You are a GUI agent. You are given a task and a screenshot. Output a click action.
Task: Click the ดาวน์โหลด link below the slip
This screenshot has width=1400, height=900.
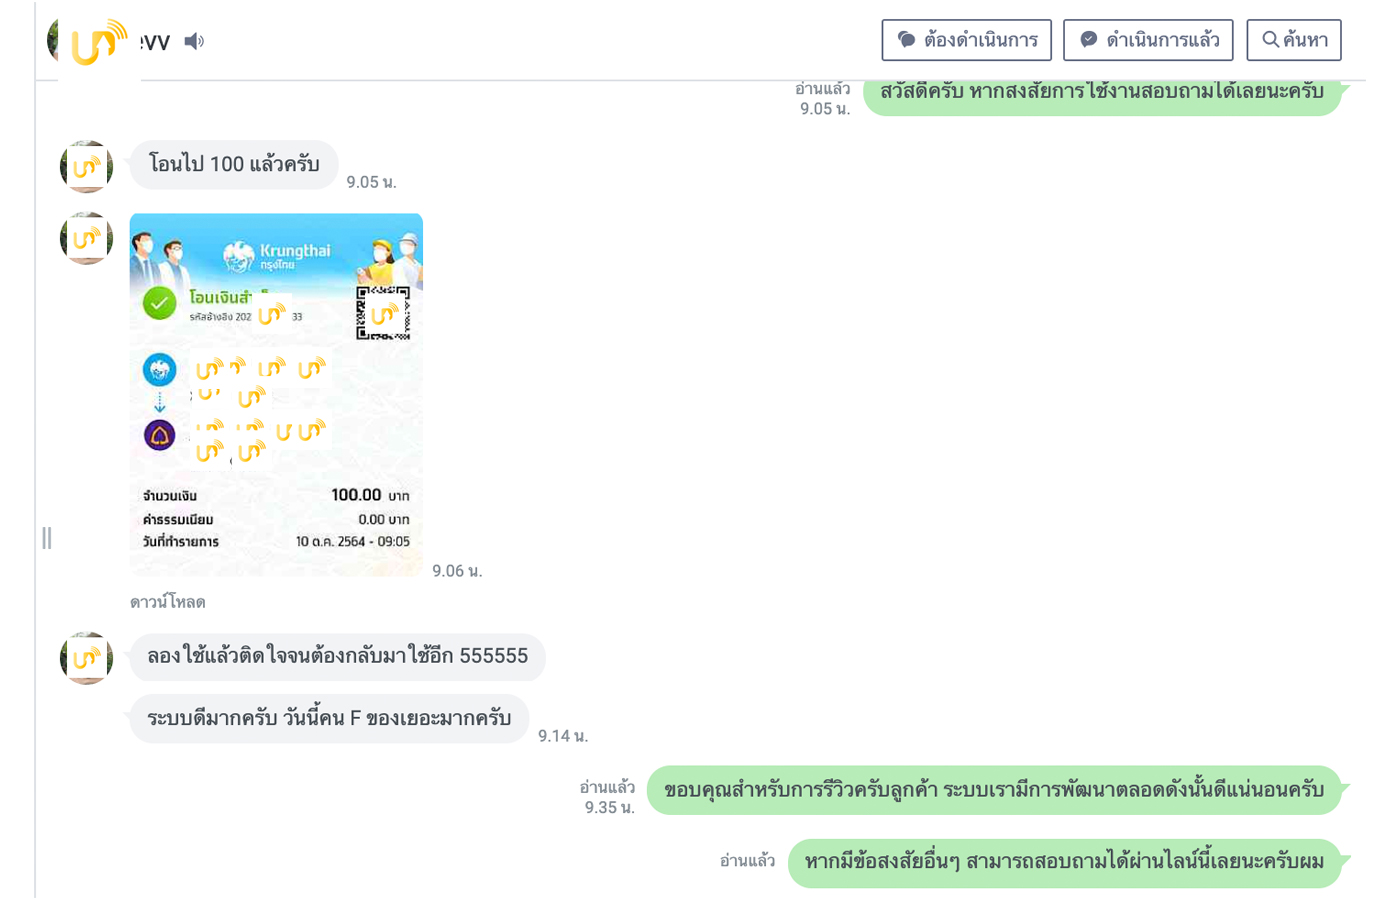(x=167, y=602)
